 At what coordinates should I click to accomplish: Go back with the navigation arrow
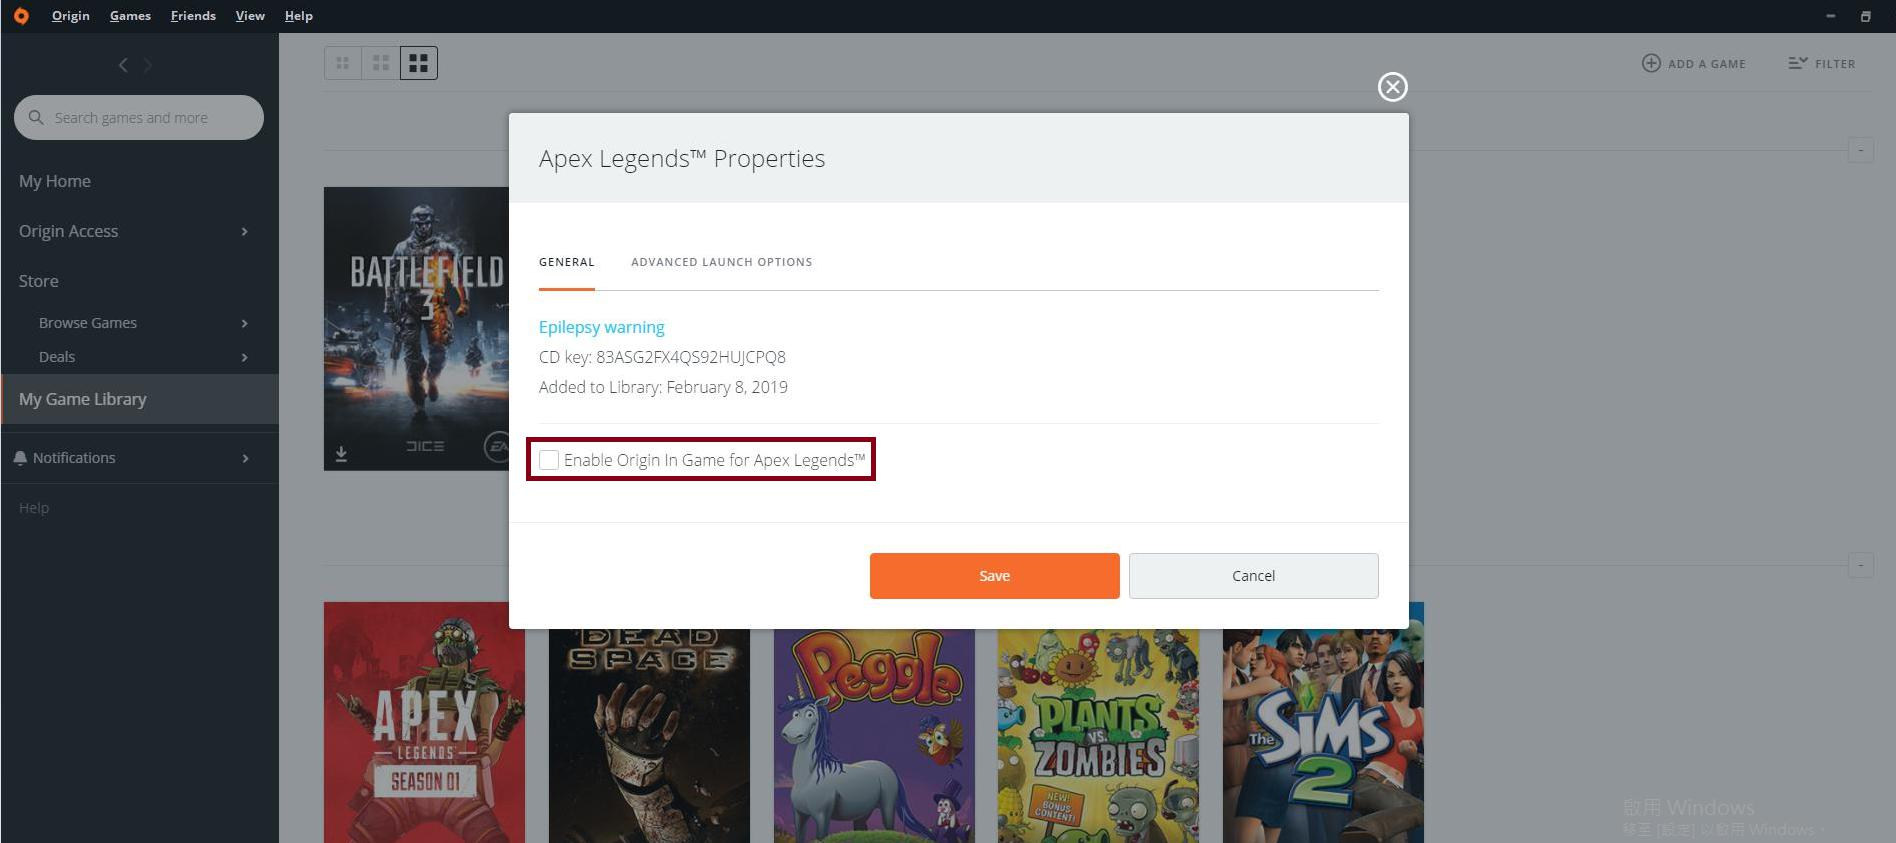(x=123, y=65)
